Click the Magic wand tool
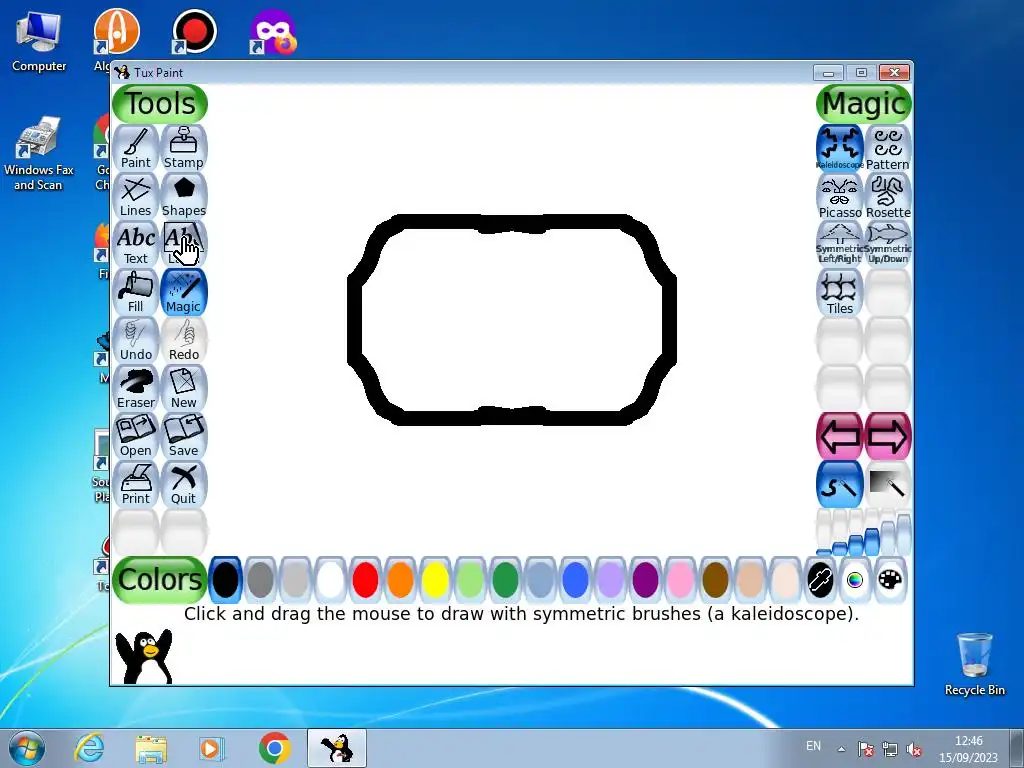 tap(184, 292)
